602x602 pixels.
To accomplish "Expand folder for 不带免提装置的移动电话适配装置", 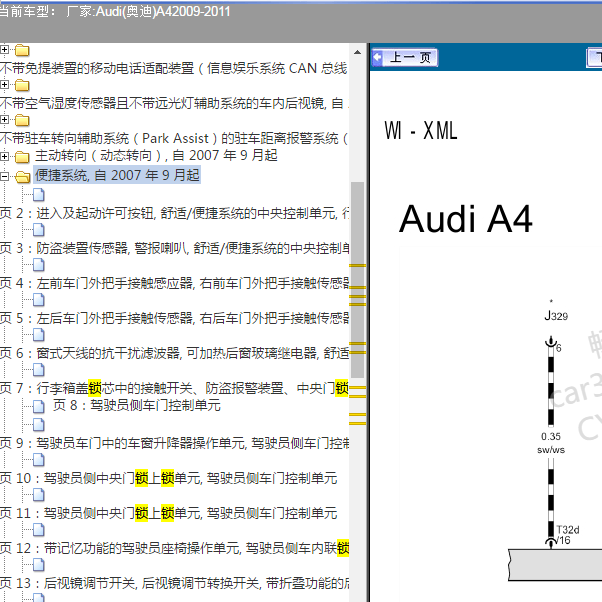I will (x=4, y=50).
